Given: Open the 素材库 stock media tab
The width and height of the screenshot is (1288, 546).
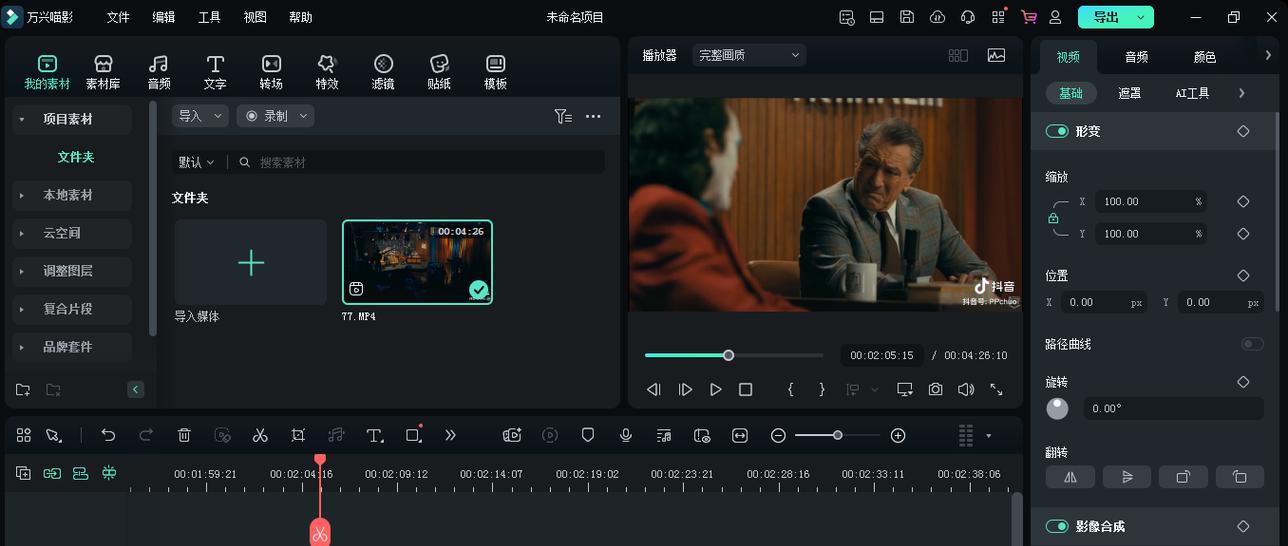Looking at the screenshot, I should point(103,72).
